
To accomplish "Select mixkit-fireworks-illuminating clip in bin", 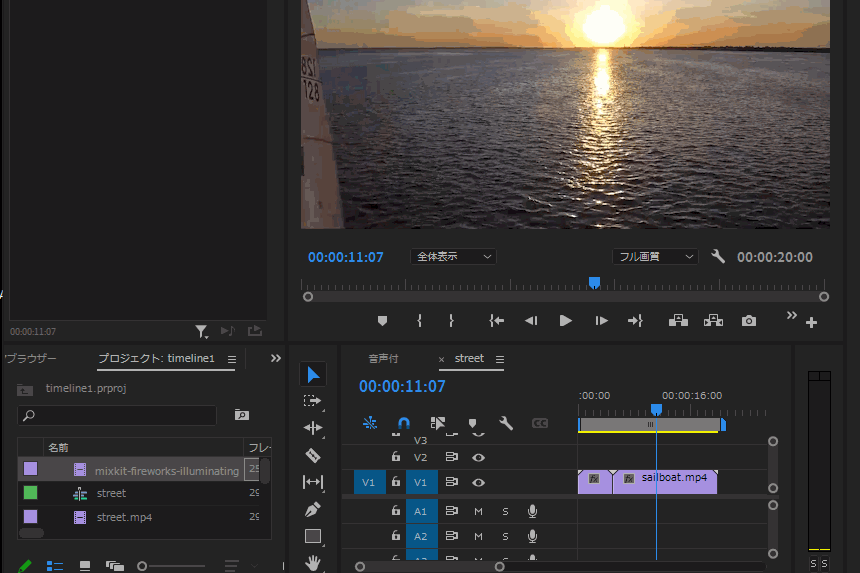I will [x=167, y=470].
